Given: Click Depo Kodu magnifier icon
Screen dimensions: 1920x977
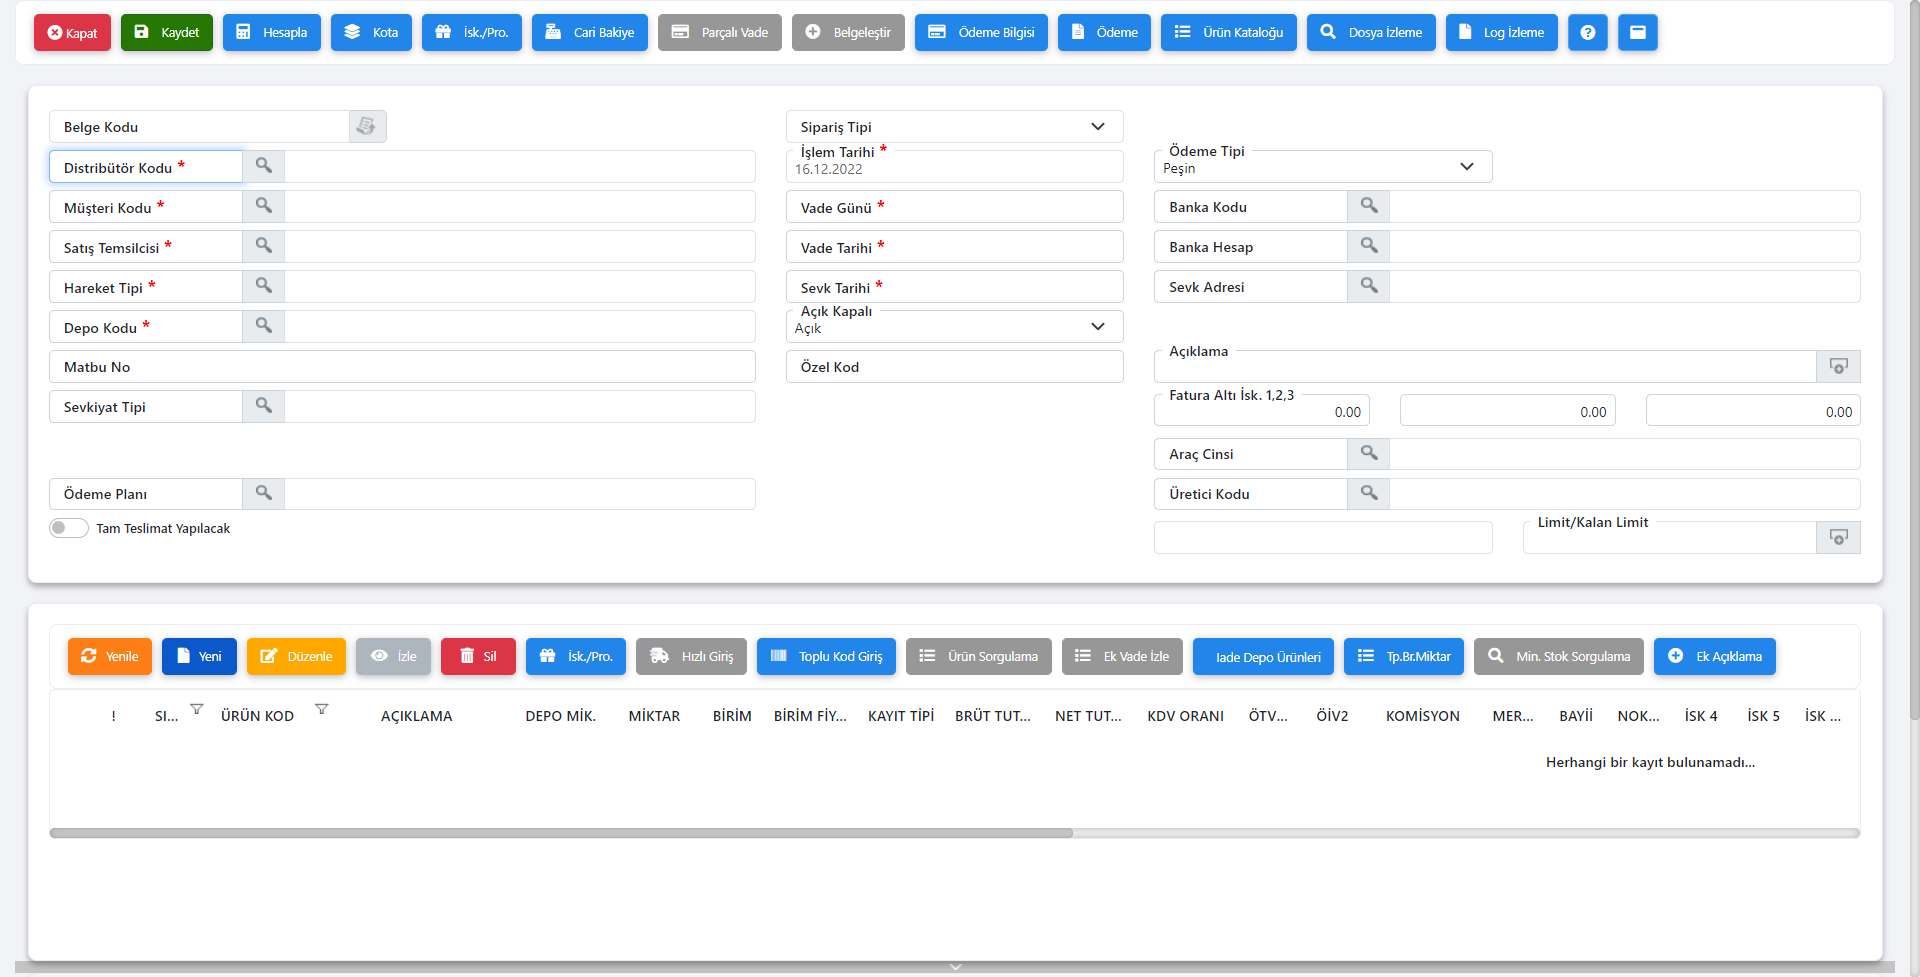Looking at the screenshot, I should click(x=263, y=326).
